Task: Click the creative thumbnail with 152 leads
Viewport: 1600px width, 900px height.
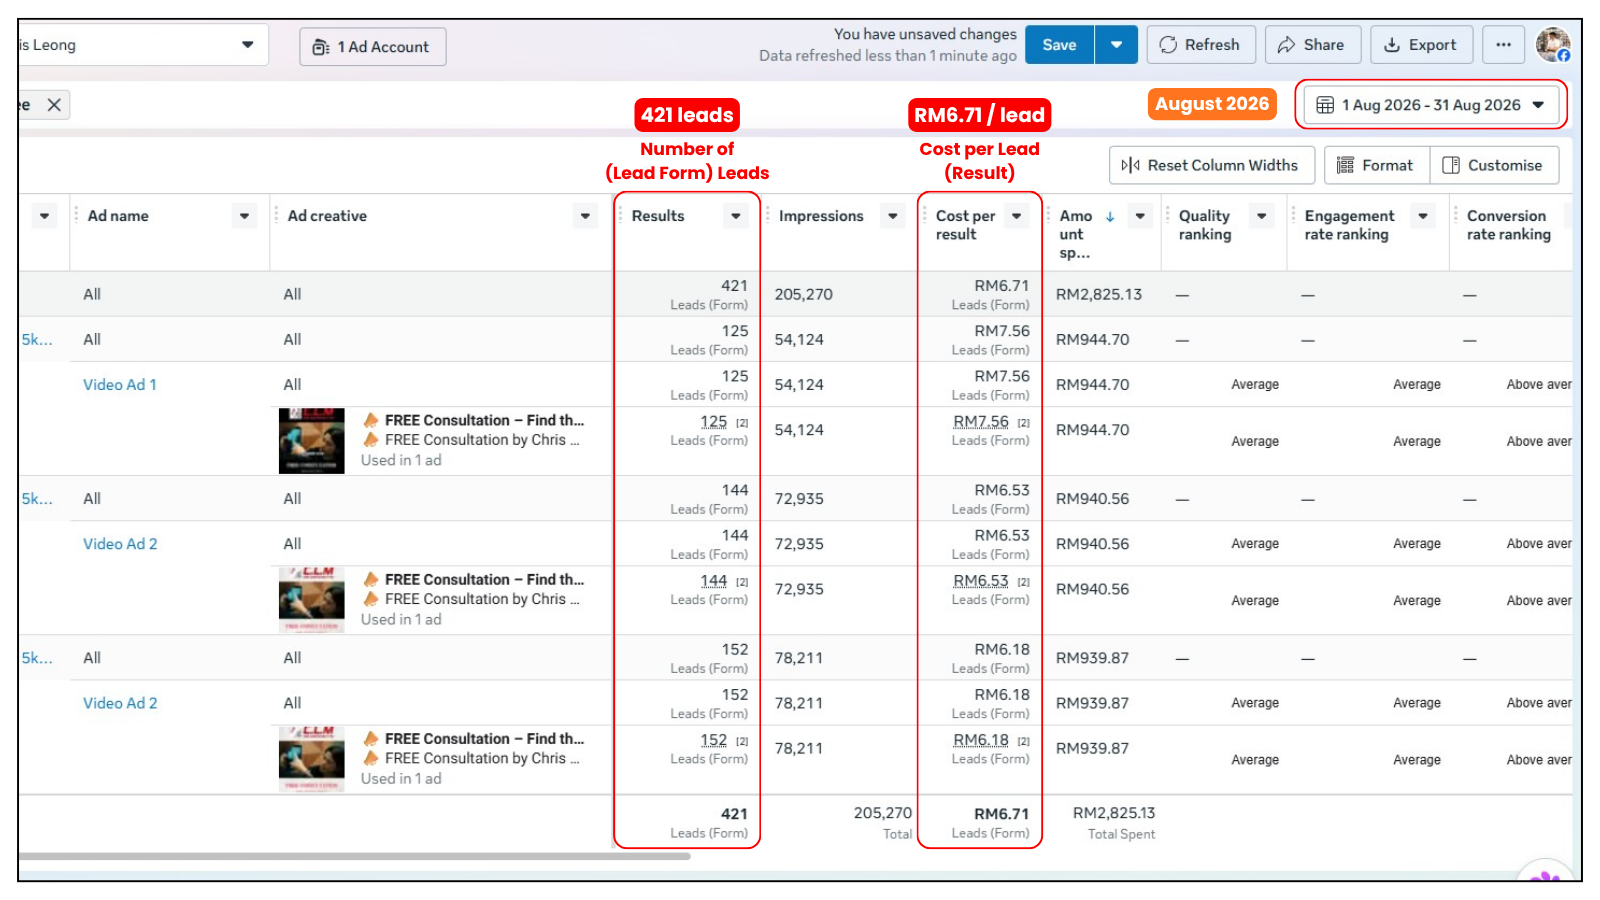Action: tap(312, 759)
